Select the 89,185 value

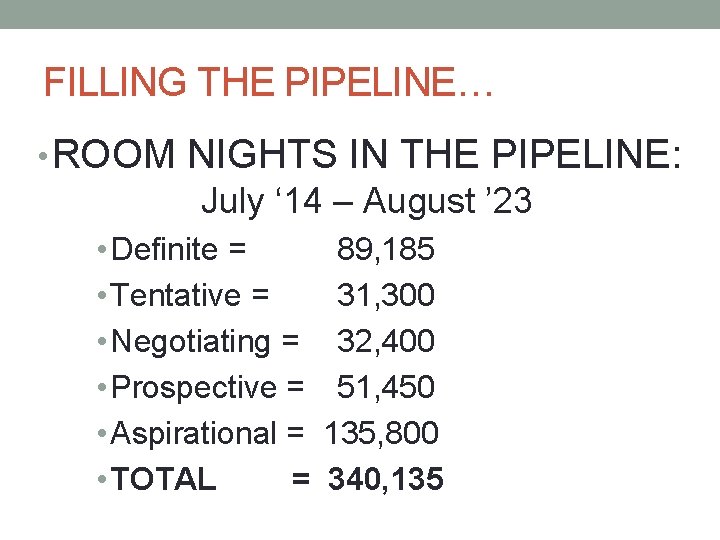point(385,249)
